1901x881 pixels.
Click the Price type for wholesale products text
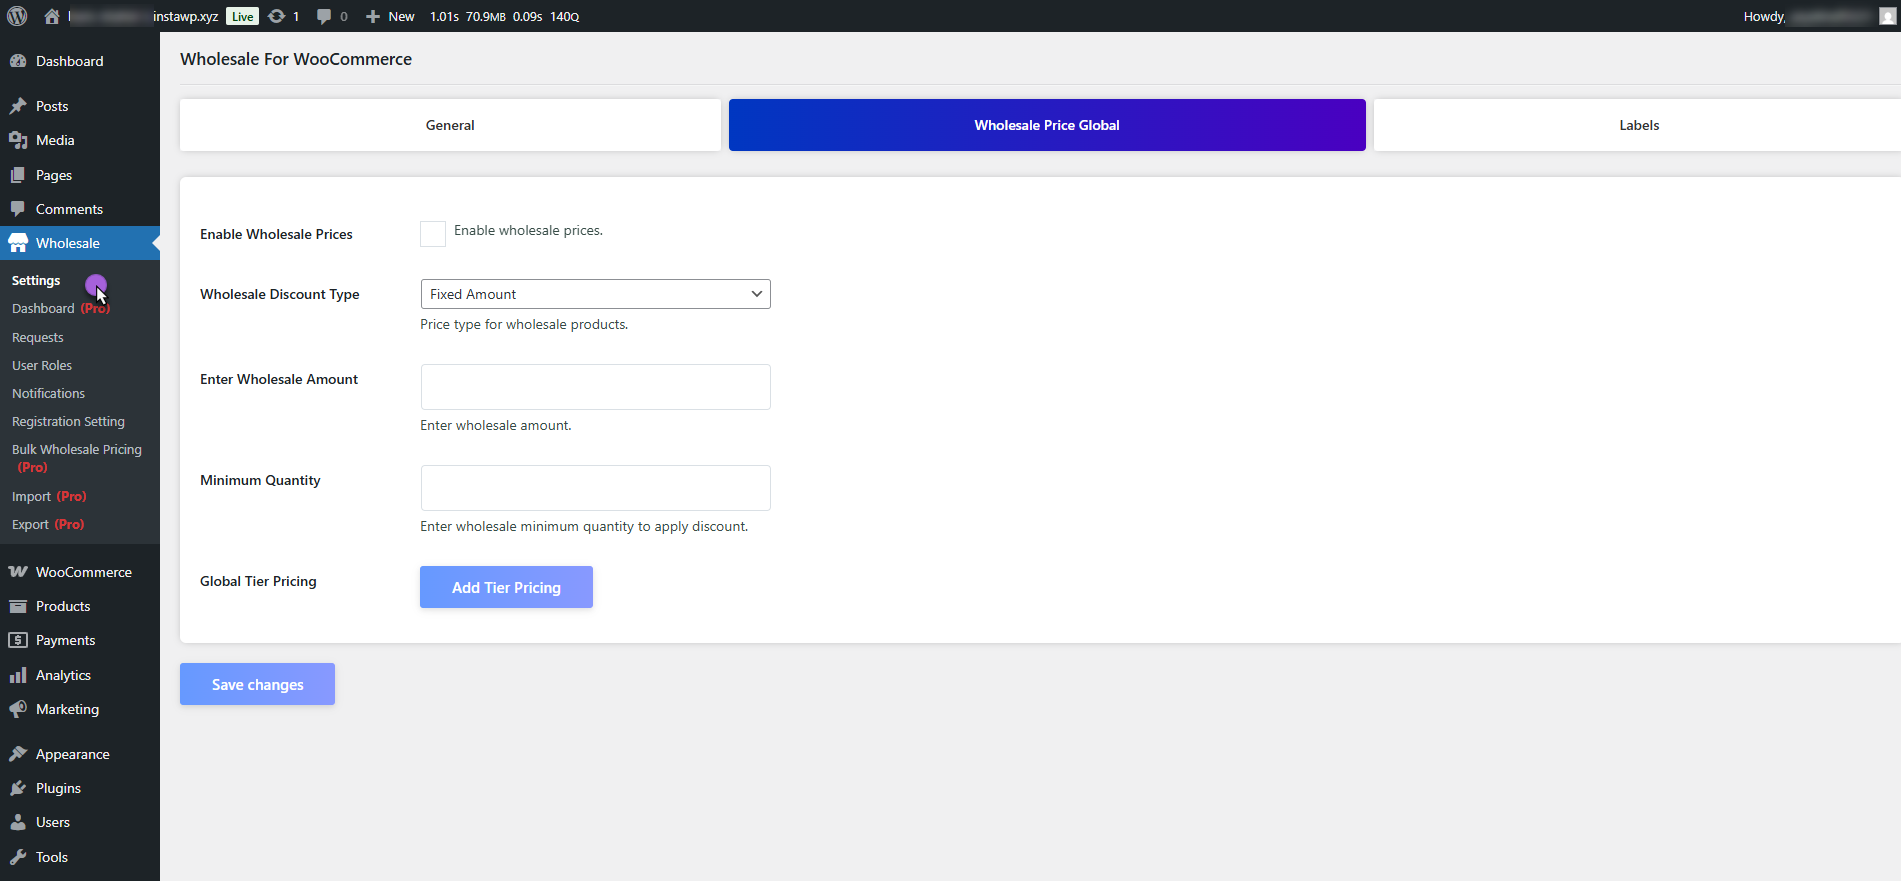524,324
